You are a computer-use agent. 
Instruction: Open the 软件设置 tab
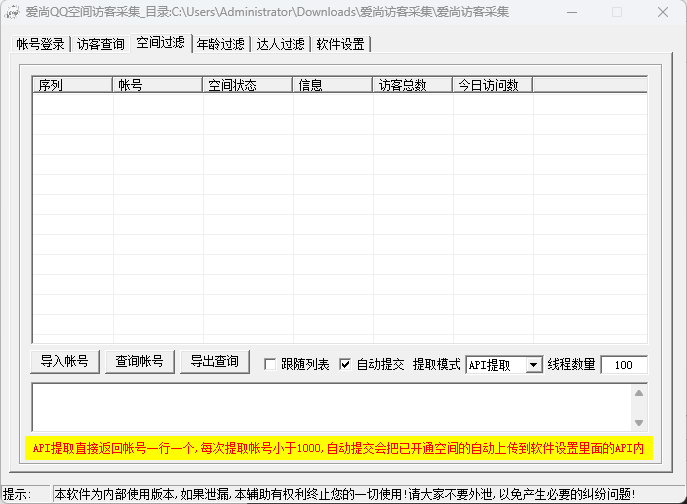click(x=340, y=44)
